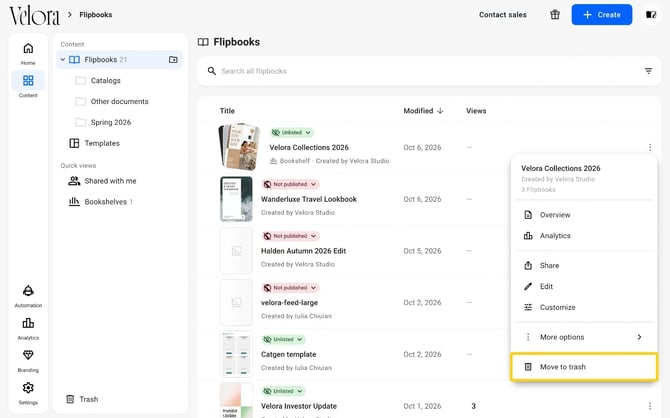The width and height of the screenshot is (670, 418).
Task: Open the Not published dropdown for Halden Autumn 2026 Edit
Action: pyautogui.click(x=290, y=236)
